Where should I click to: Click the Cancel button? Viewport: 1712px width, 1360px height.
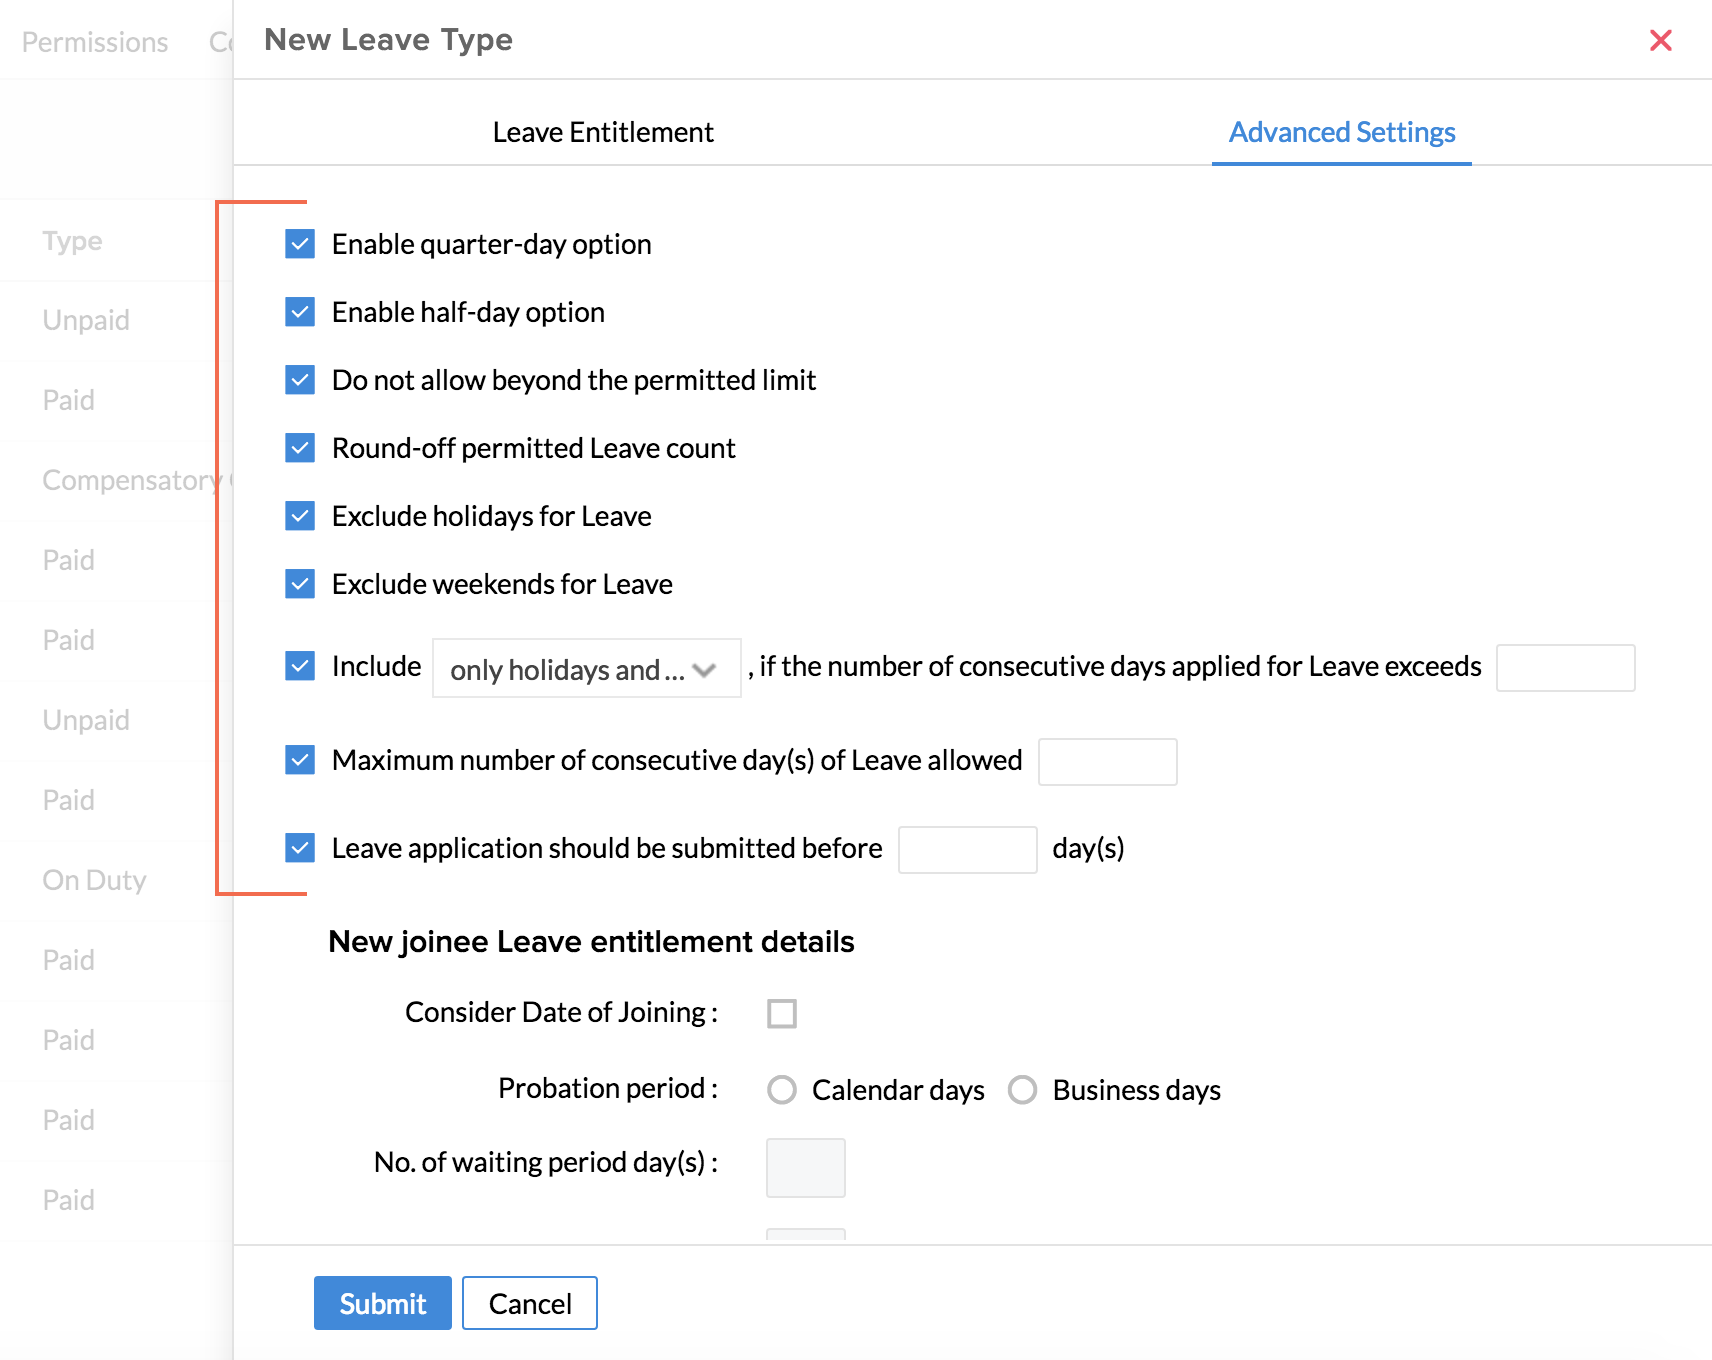[x=530, y=1303]
